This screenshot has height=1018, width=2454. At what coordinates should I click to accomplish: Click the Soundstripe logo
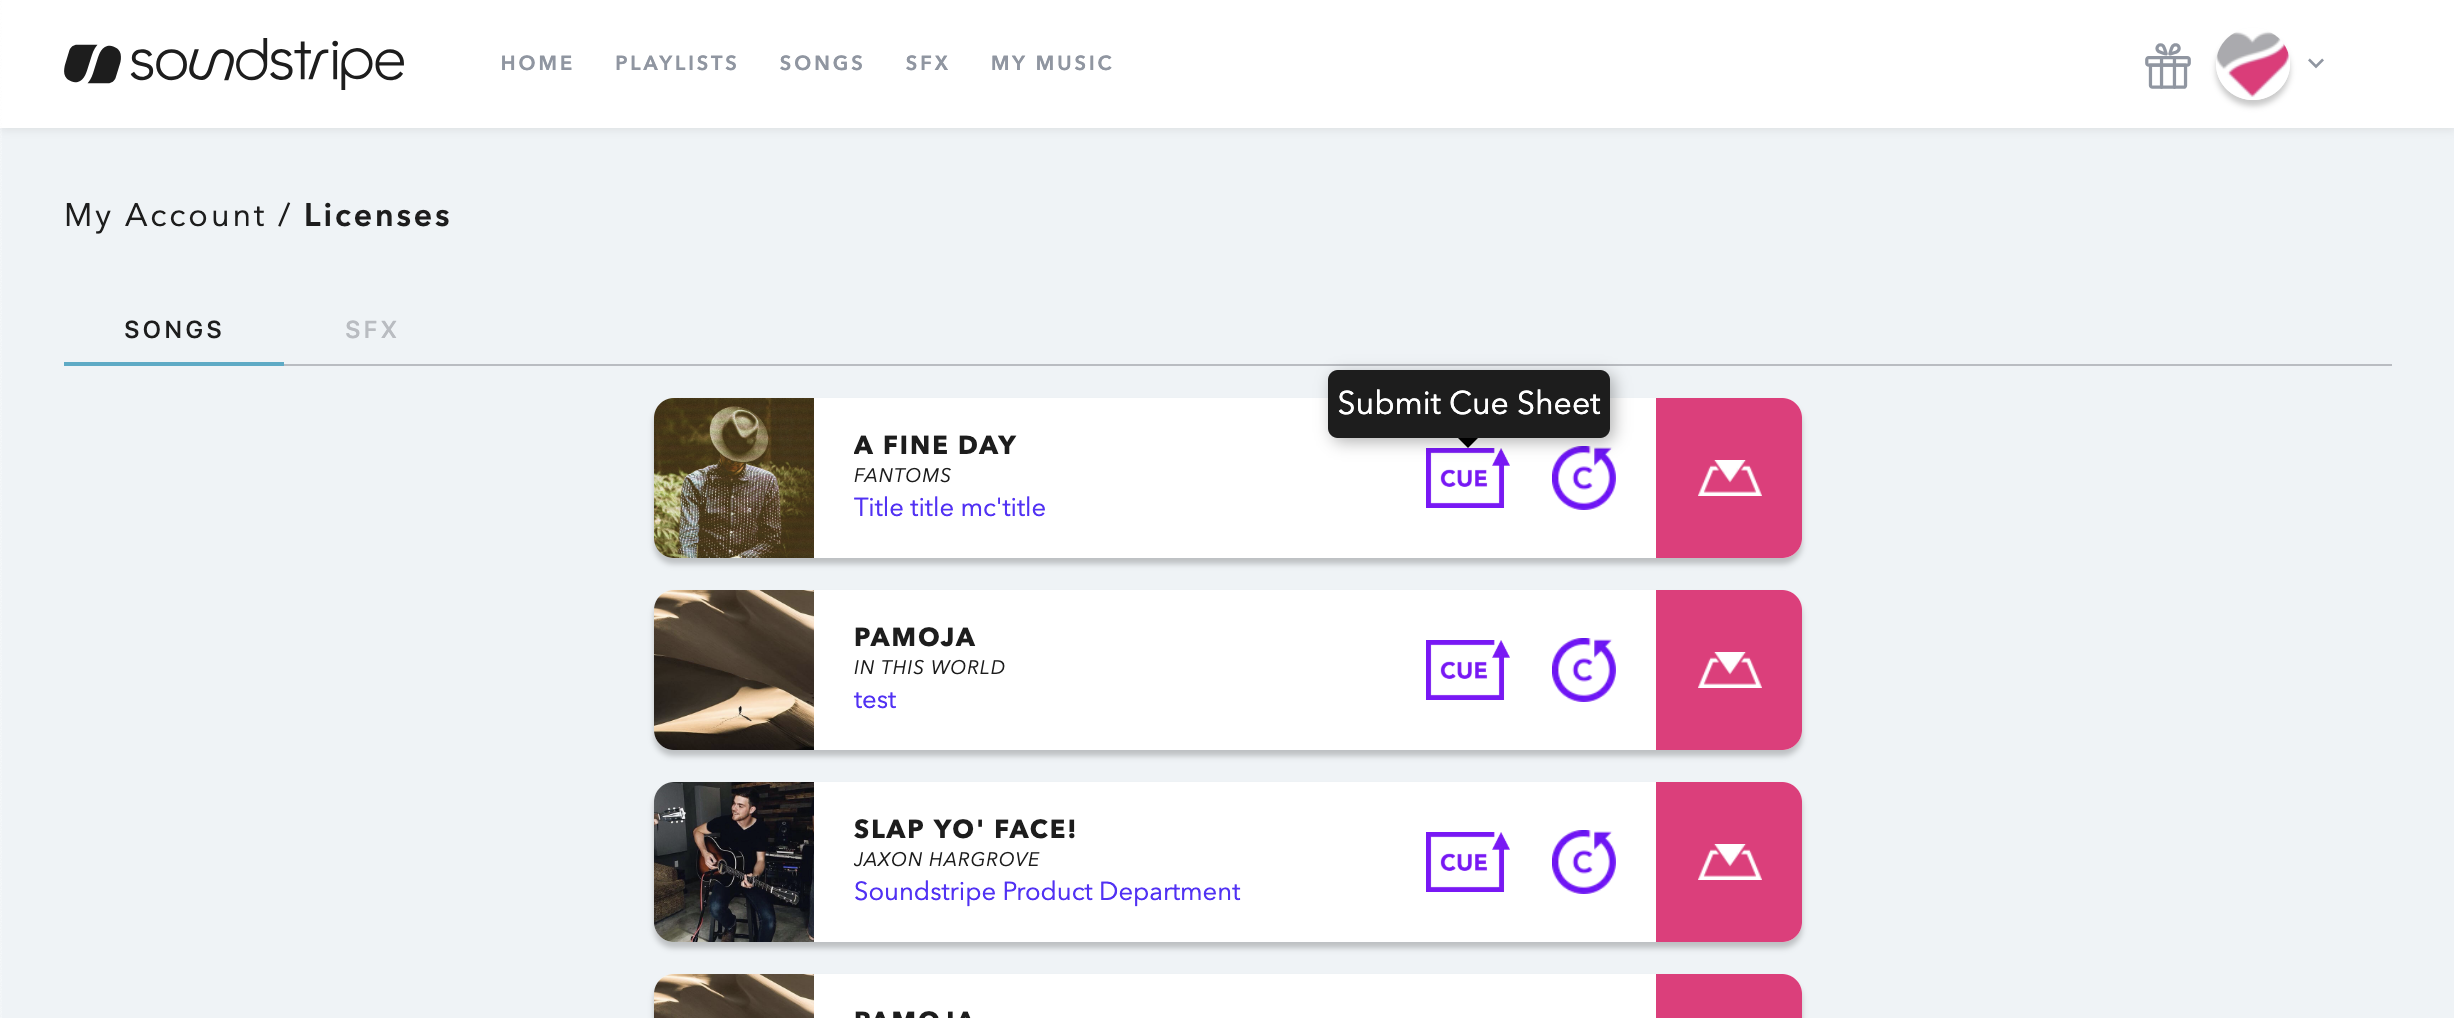pos(234,63)
